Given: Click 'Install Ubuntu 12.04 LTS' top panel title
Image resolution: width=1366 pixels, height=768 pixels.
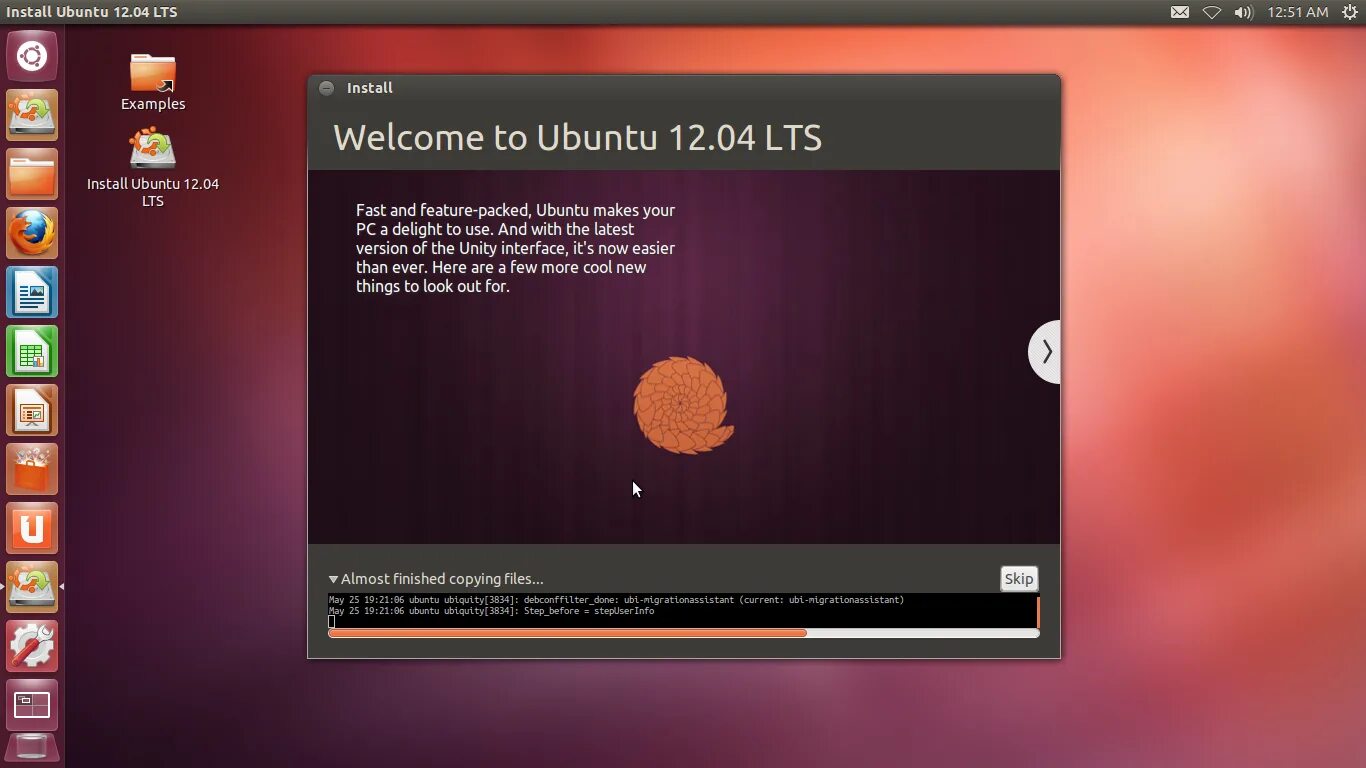Looking at the screenshot, I should (x=92, y=12).
